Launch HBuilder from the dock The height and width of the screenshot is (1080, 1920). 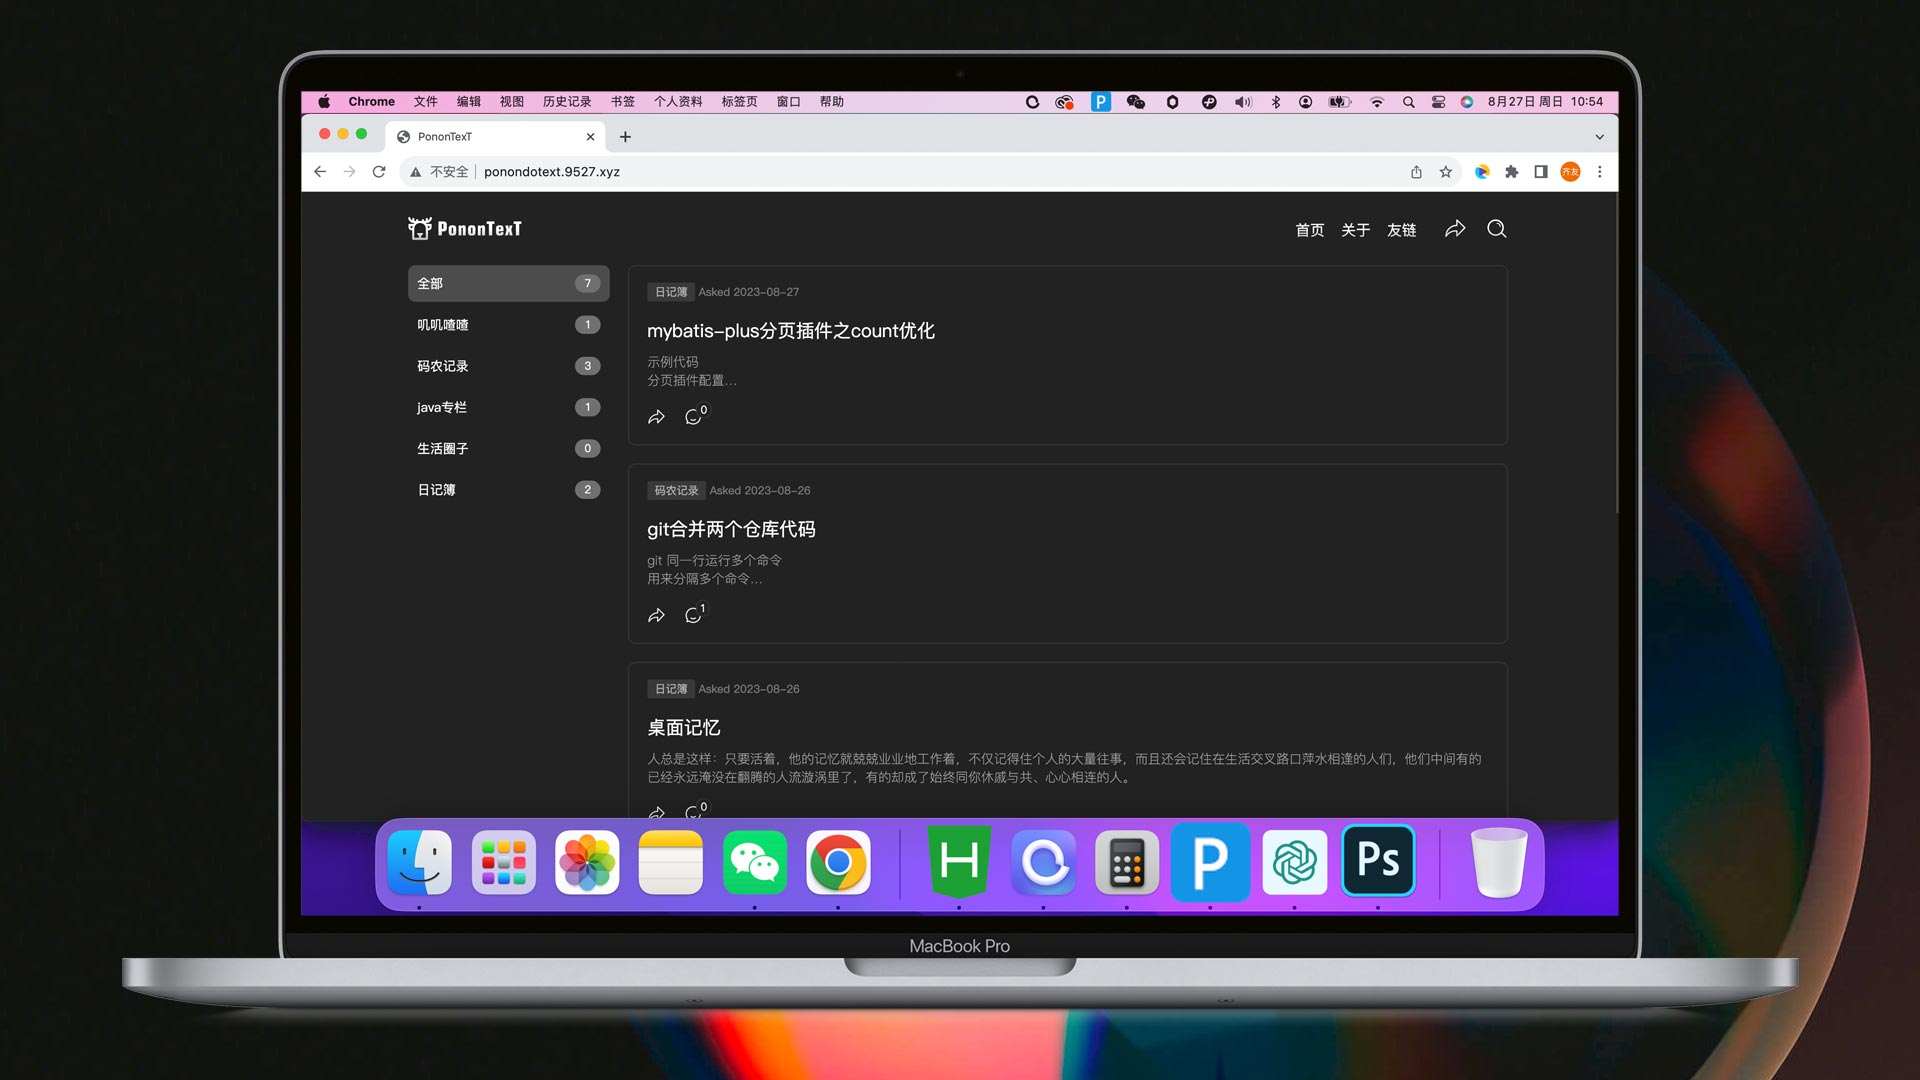[960, 862]
